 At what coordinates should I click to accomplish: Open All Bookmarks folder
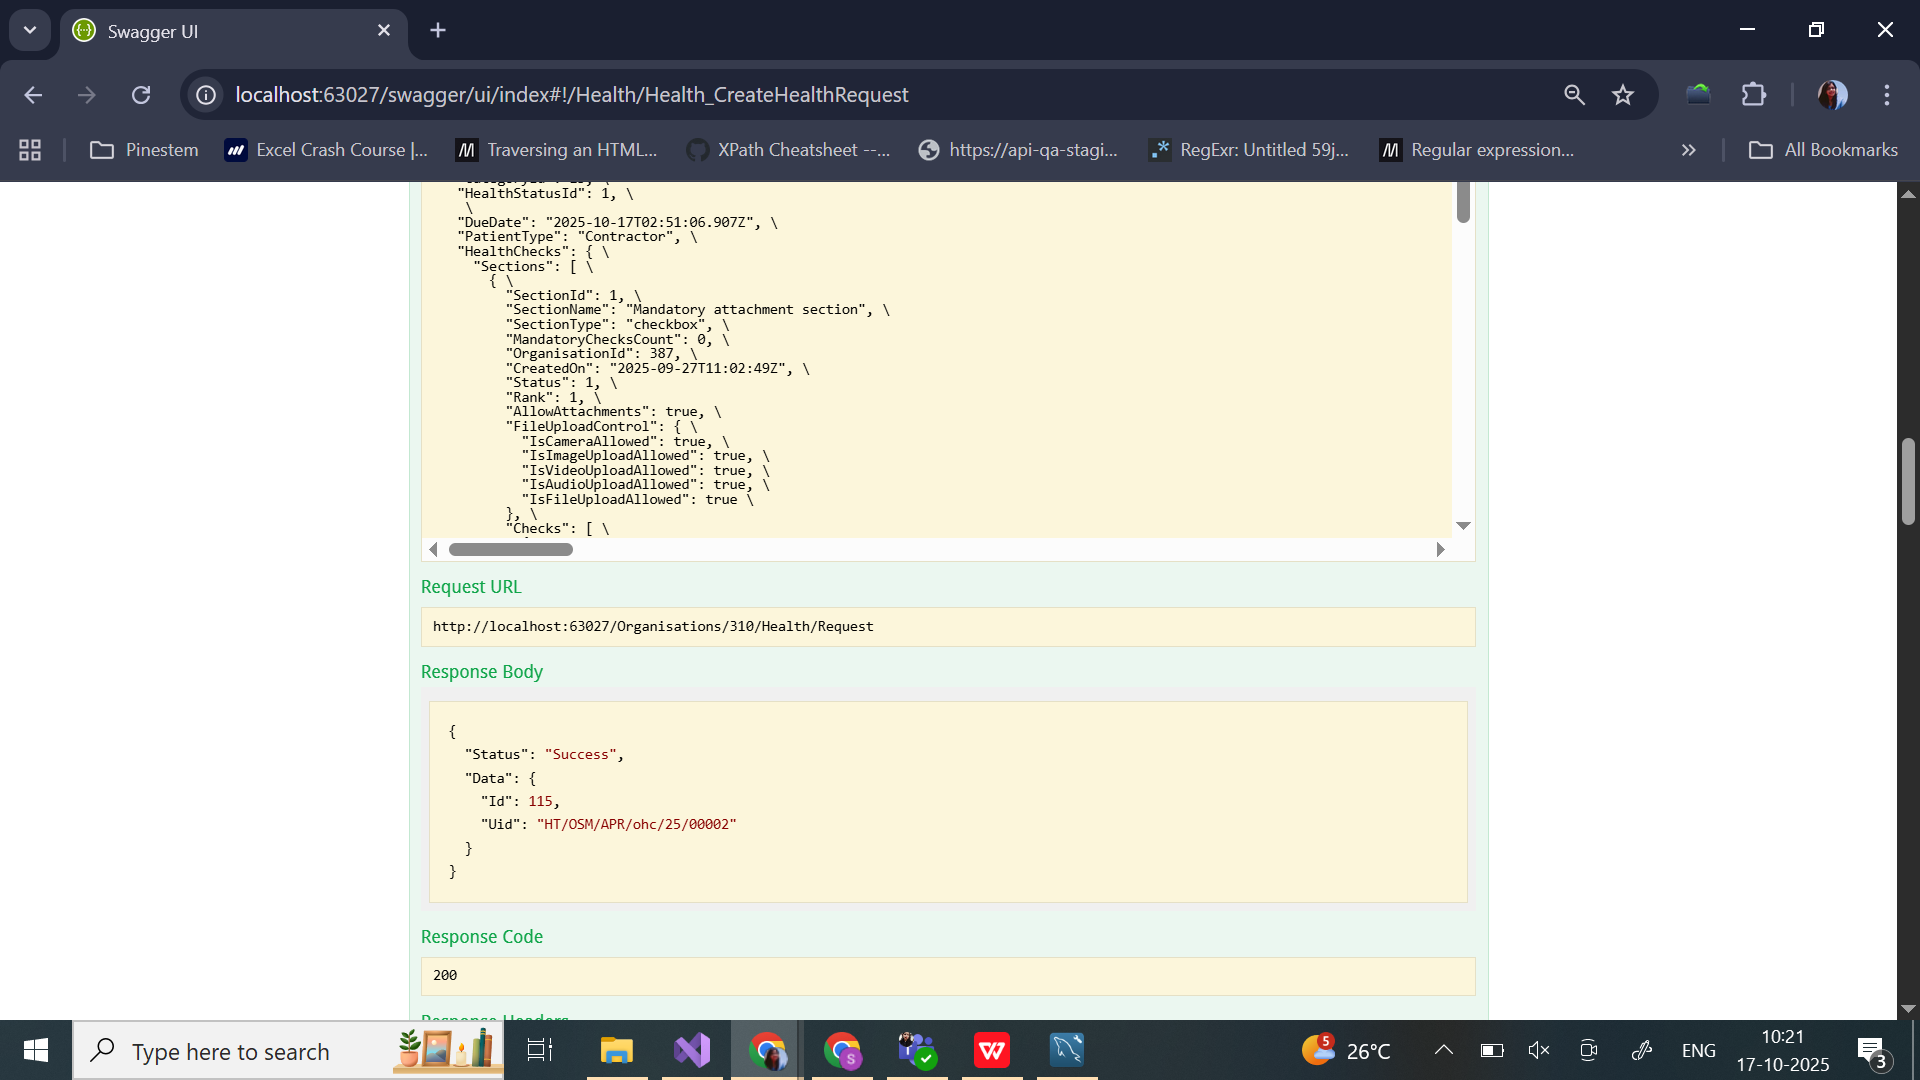(1823, 150)
